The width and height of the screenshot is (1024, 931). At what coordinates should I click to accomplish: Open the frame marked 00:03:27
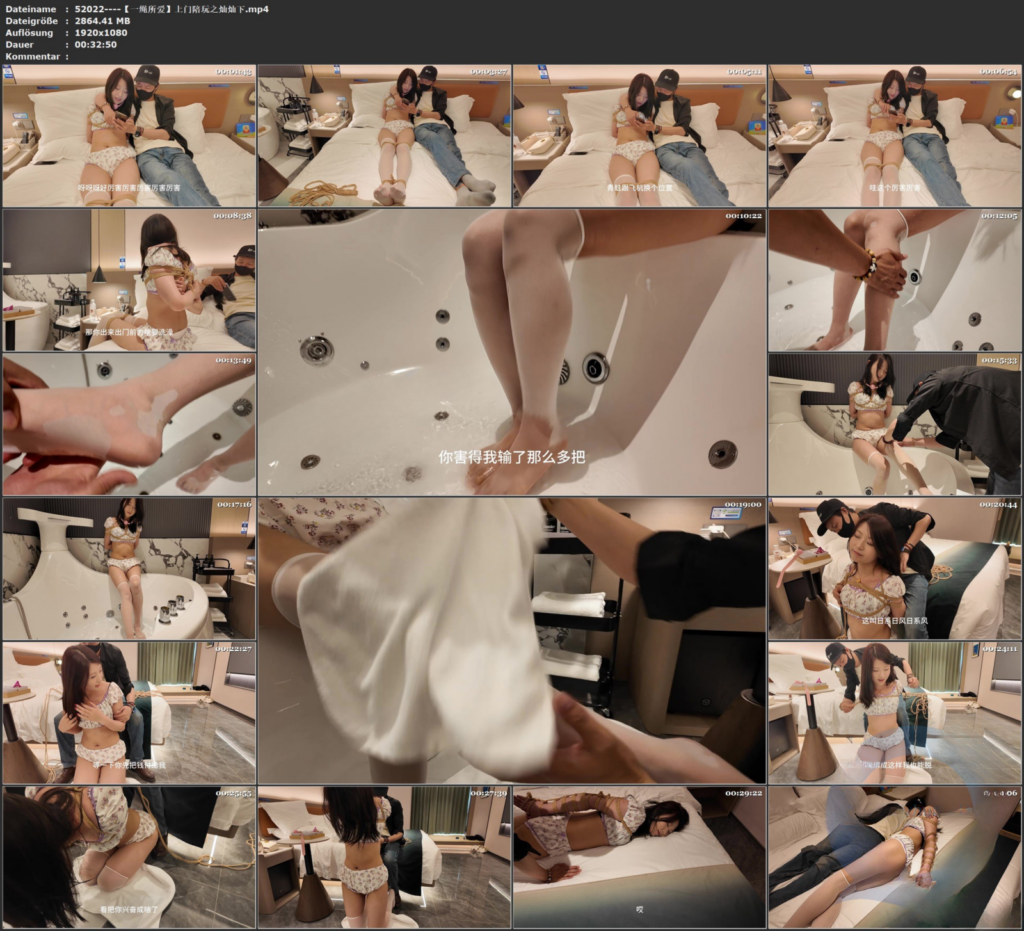pyautogui.click(x=384, y=136)
